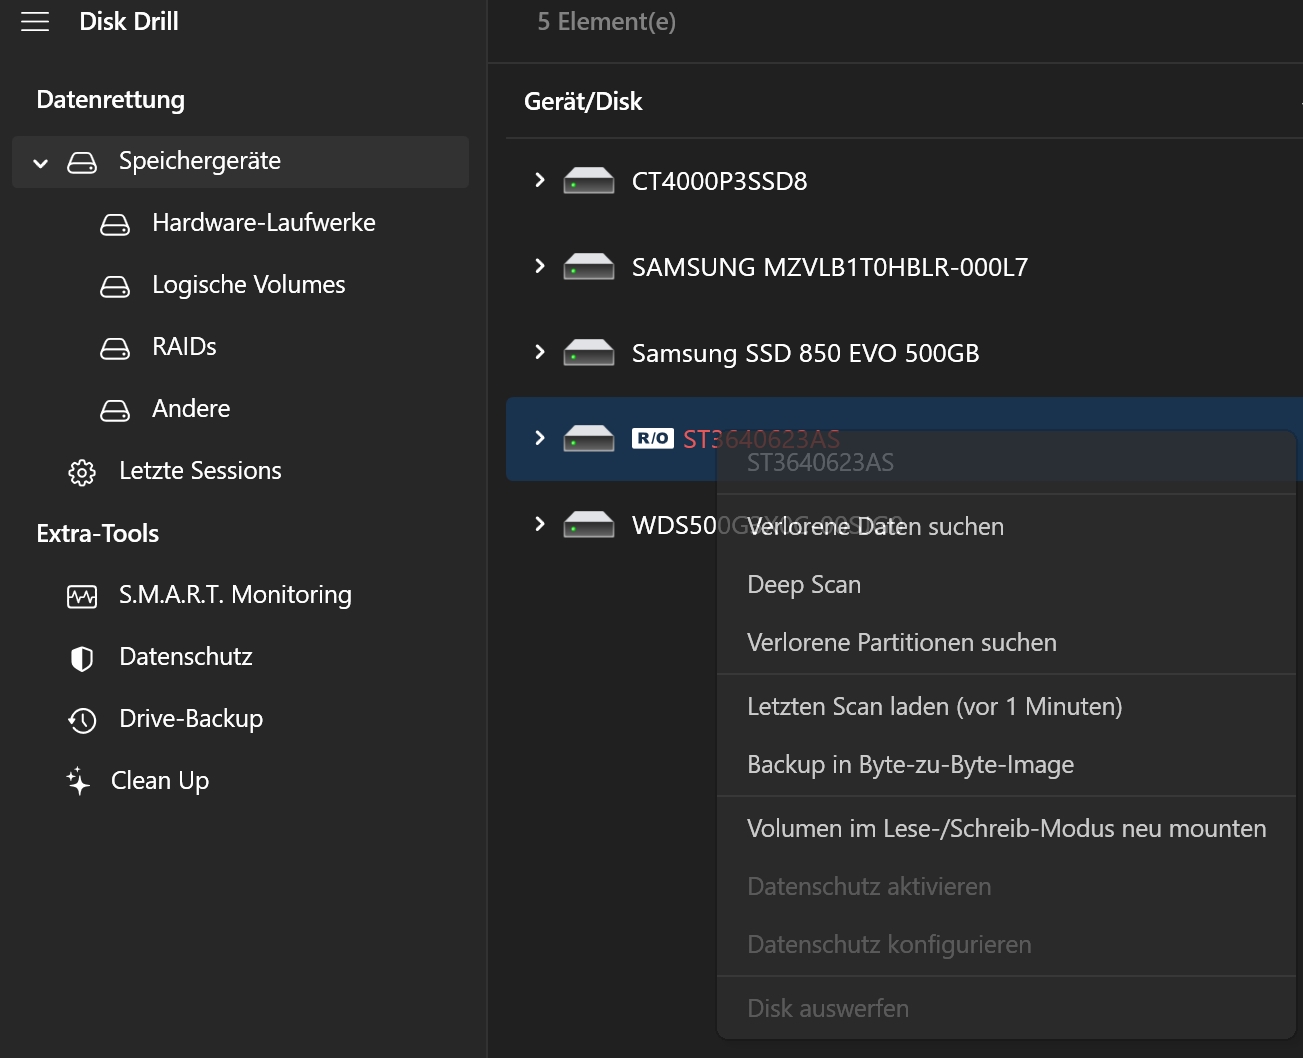Collapse the Speichergeräte section

pos(41,163)
